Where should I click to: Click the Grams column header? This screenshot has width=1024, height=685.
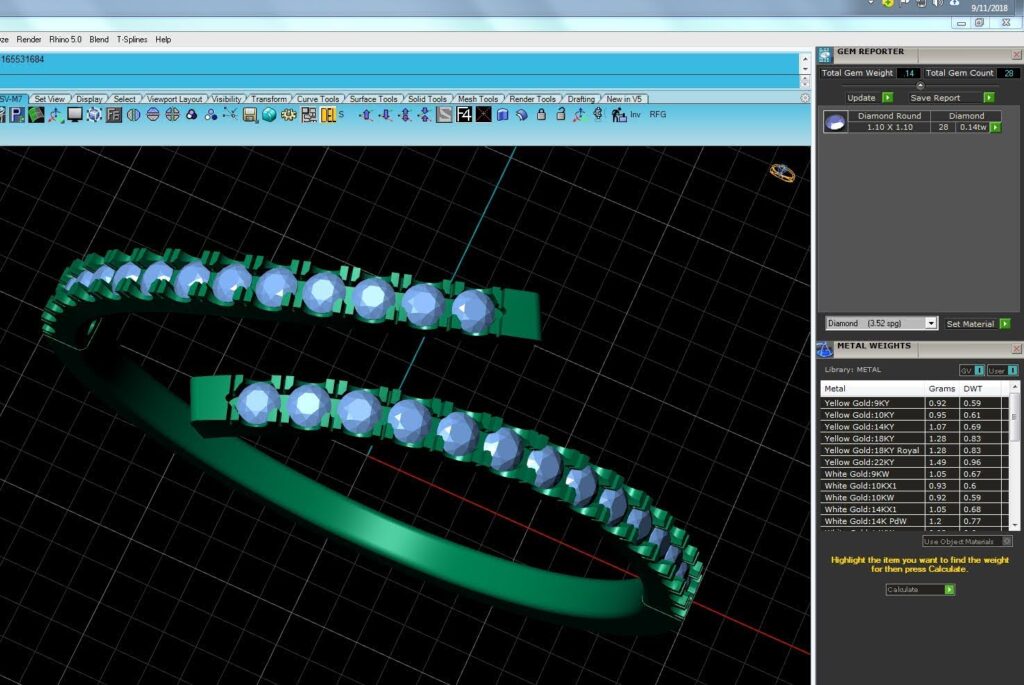[942, 388]
